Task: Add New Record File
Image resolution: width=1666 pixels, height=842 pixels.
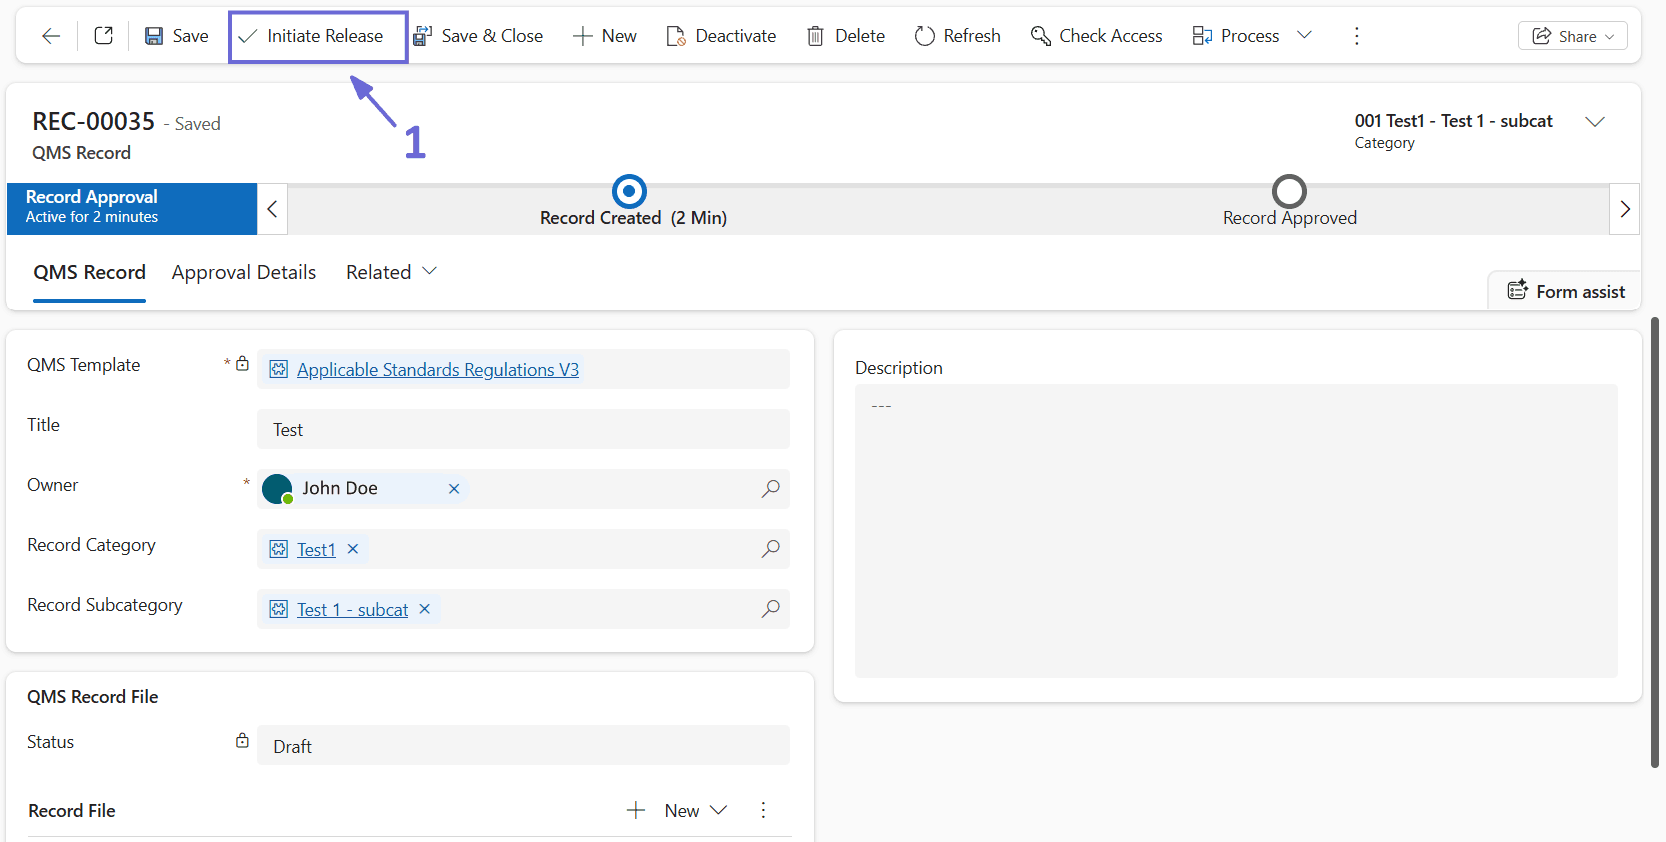Action: coord(662,810)
